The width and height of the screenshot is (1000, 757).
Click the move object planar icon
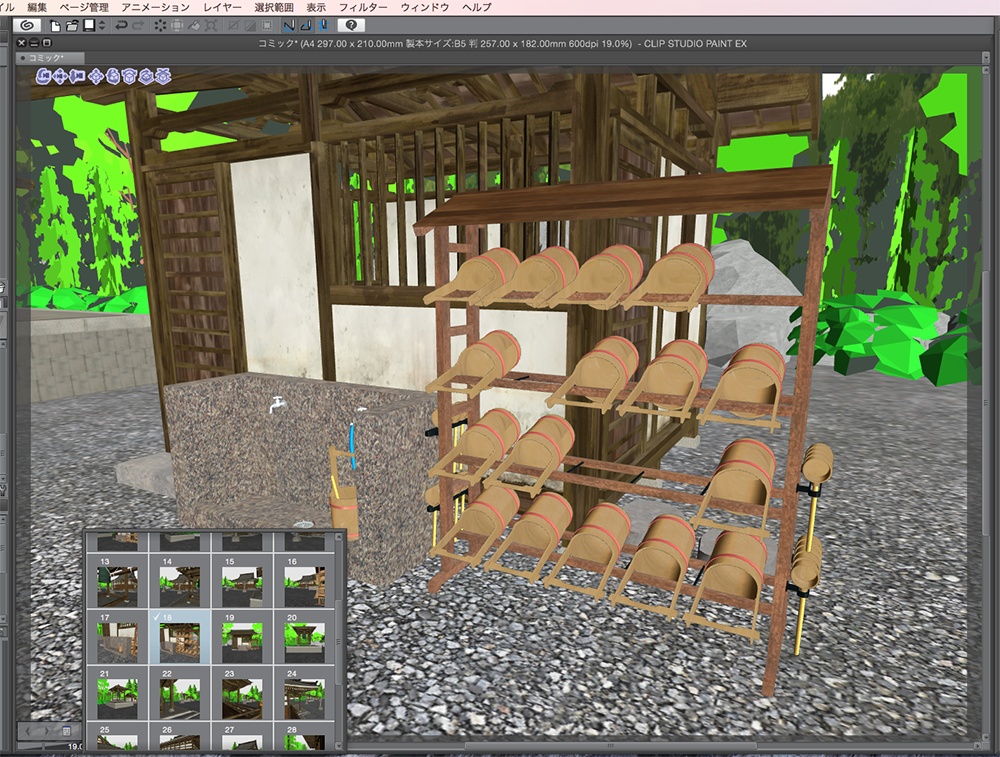click(x=96, y=77)
